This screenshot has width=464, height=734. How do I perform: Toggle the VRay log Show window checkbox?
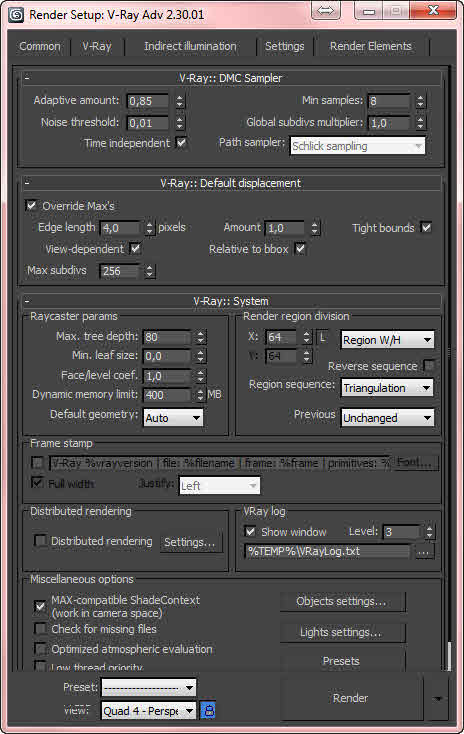click(x=250, y=532)
